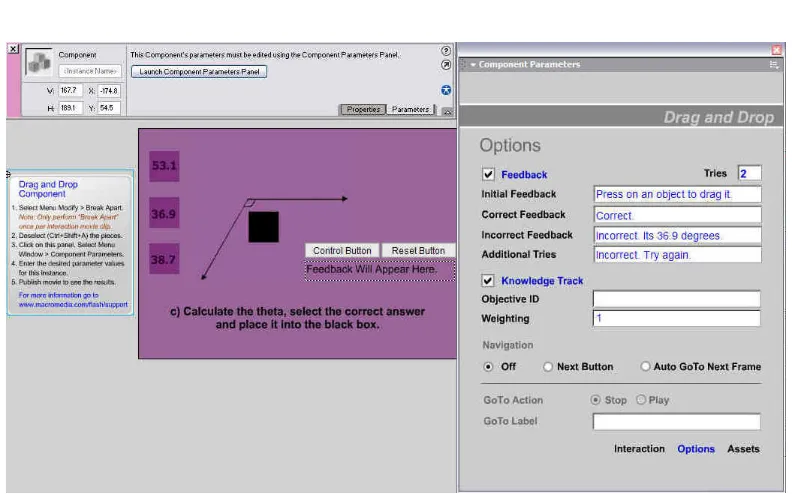The width and height of the screenshot is (792, 494).
Task: Click the Y position field
Action: 109,108
